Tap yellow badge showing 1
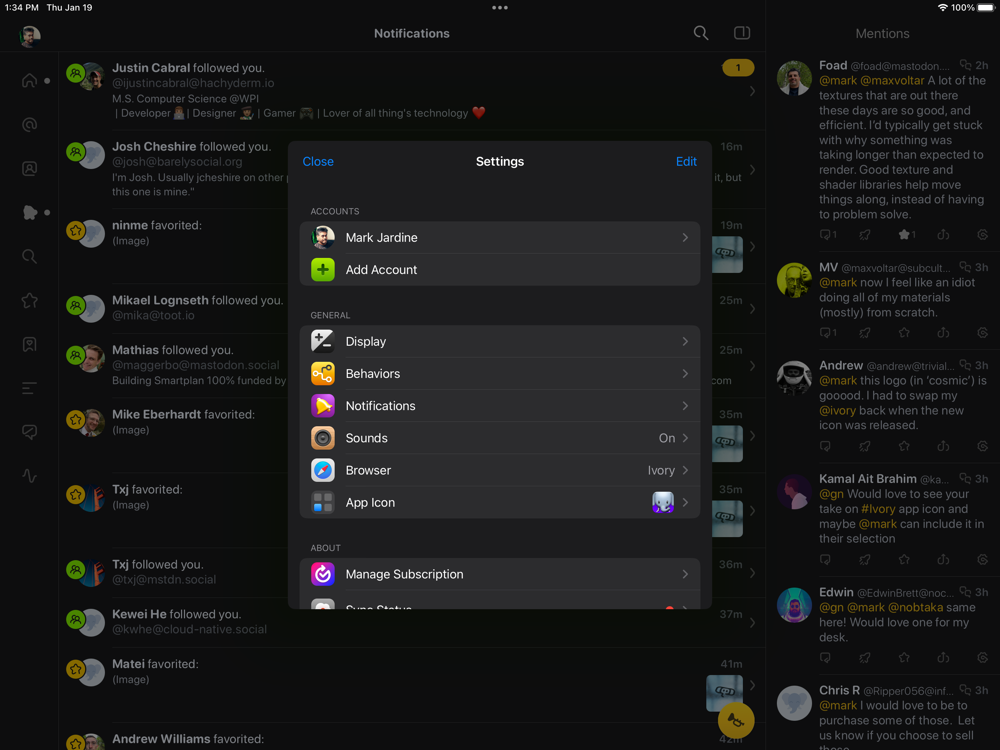The height and width of the screenshot is (750, 1000). [x=738, y=68]
